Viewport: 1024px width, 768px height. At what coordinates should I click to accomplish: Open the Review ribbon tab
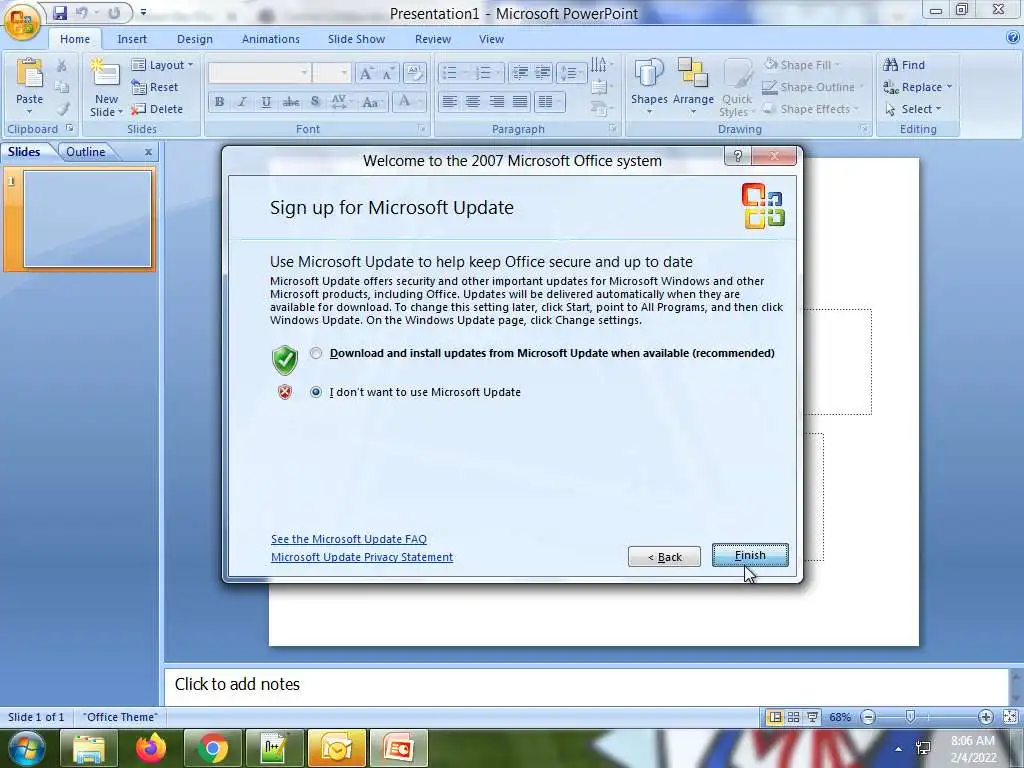point(433,39)
